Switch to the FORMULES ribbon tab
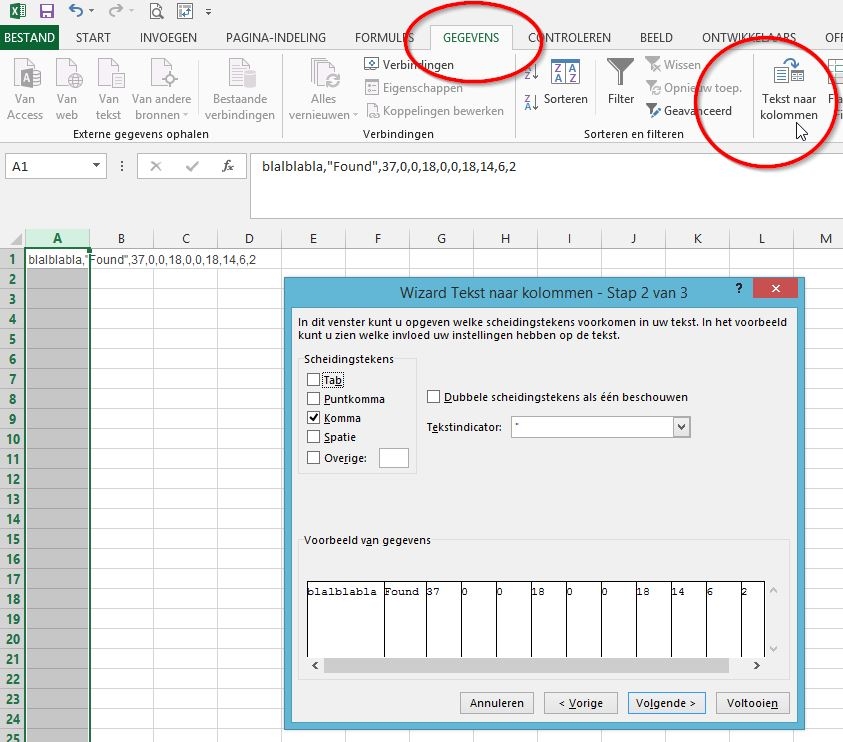 [x=384, y=37]
